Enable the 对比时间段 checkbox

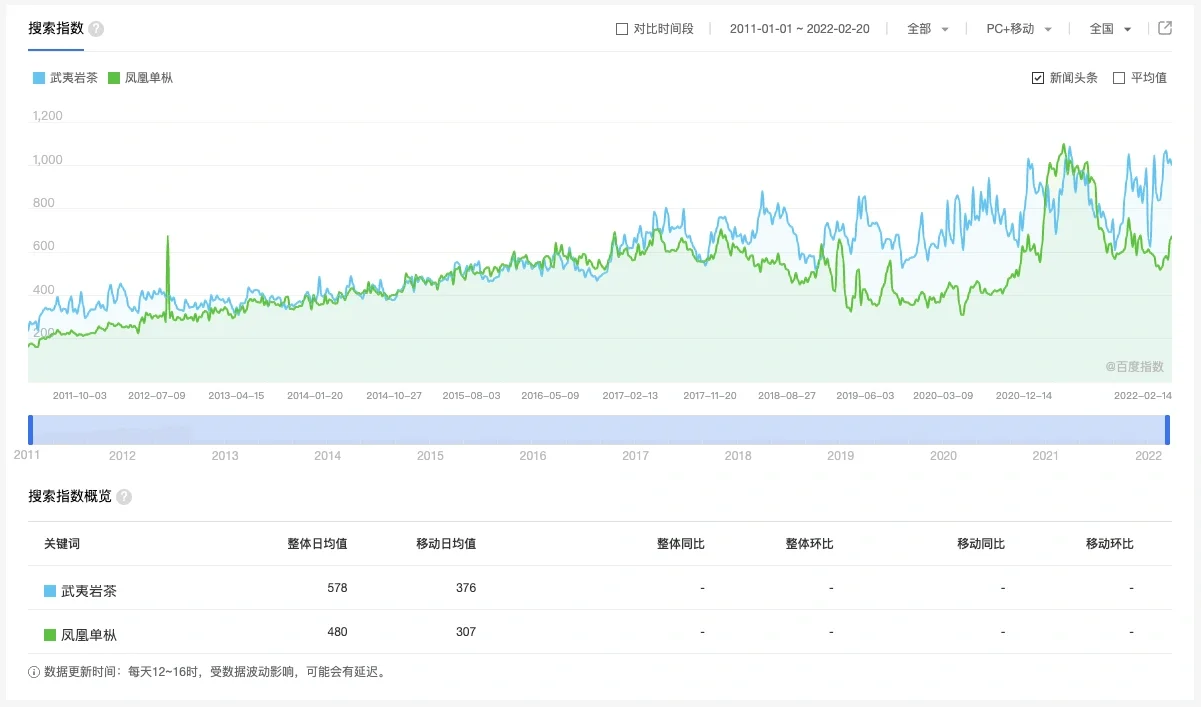coord(622,29)
